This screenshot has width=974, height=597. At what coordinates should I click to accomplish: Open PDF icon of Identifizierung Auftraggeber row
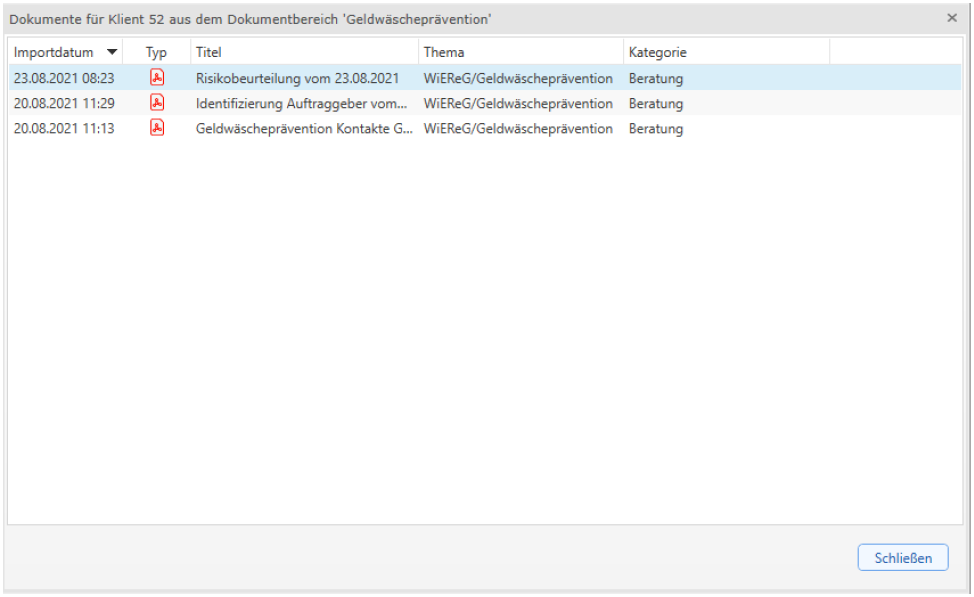tap(156, 103)
